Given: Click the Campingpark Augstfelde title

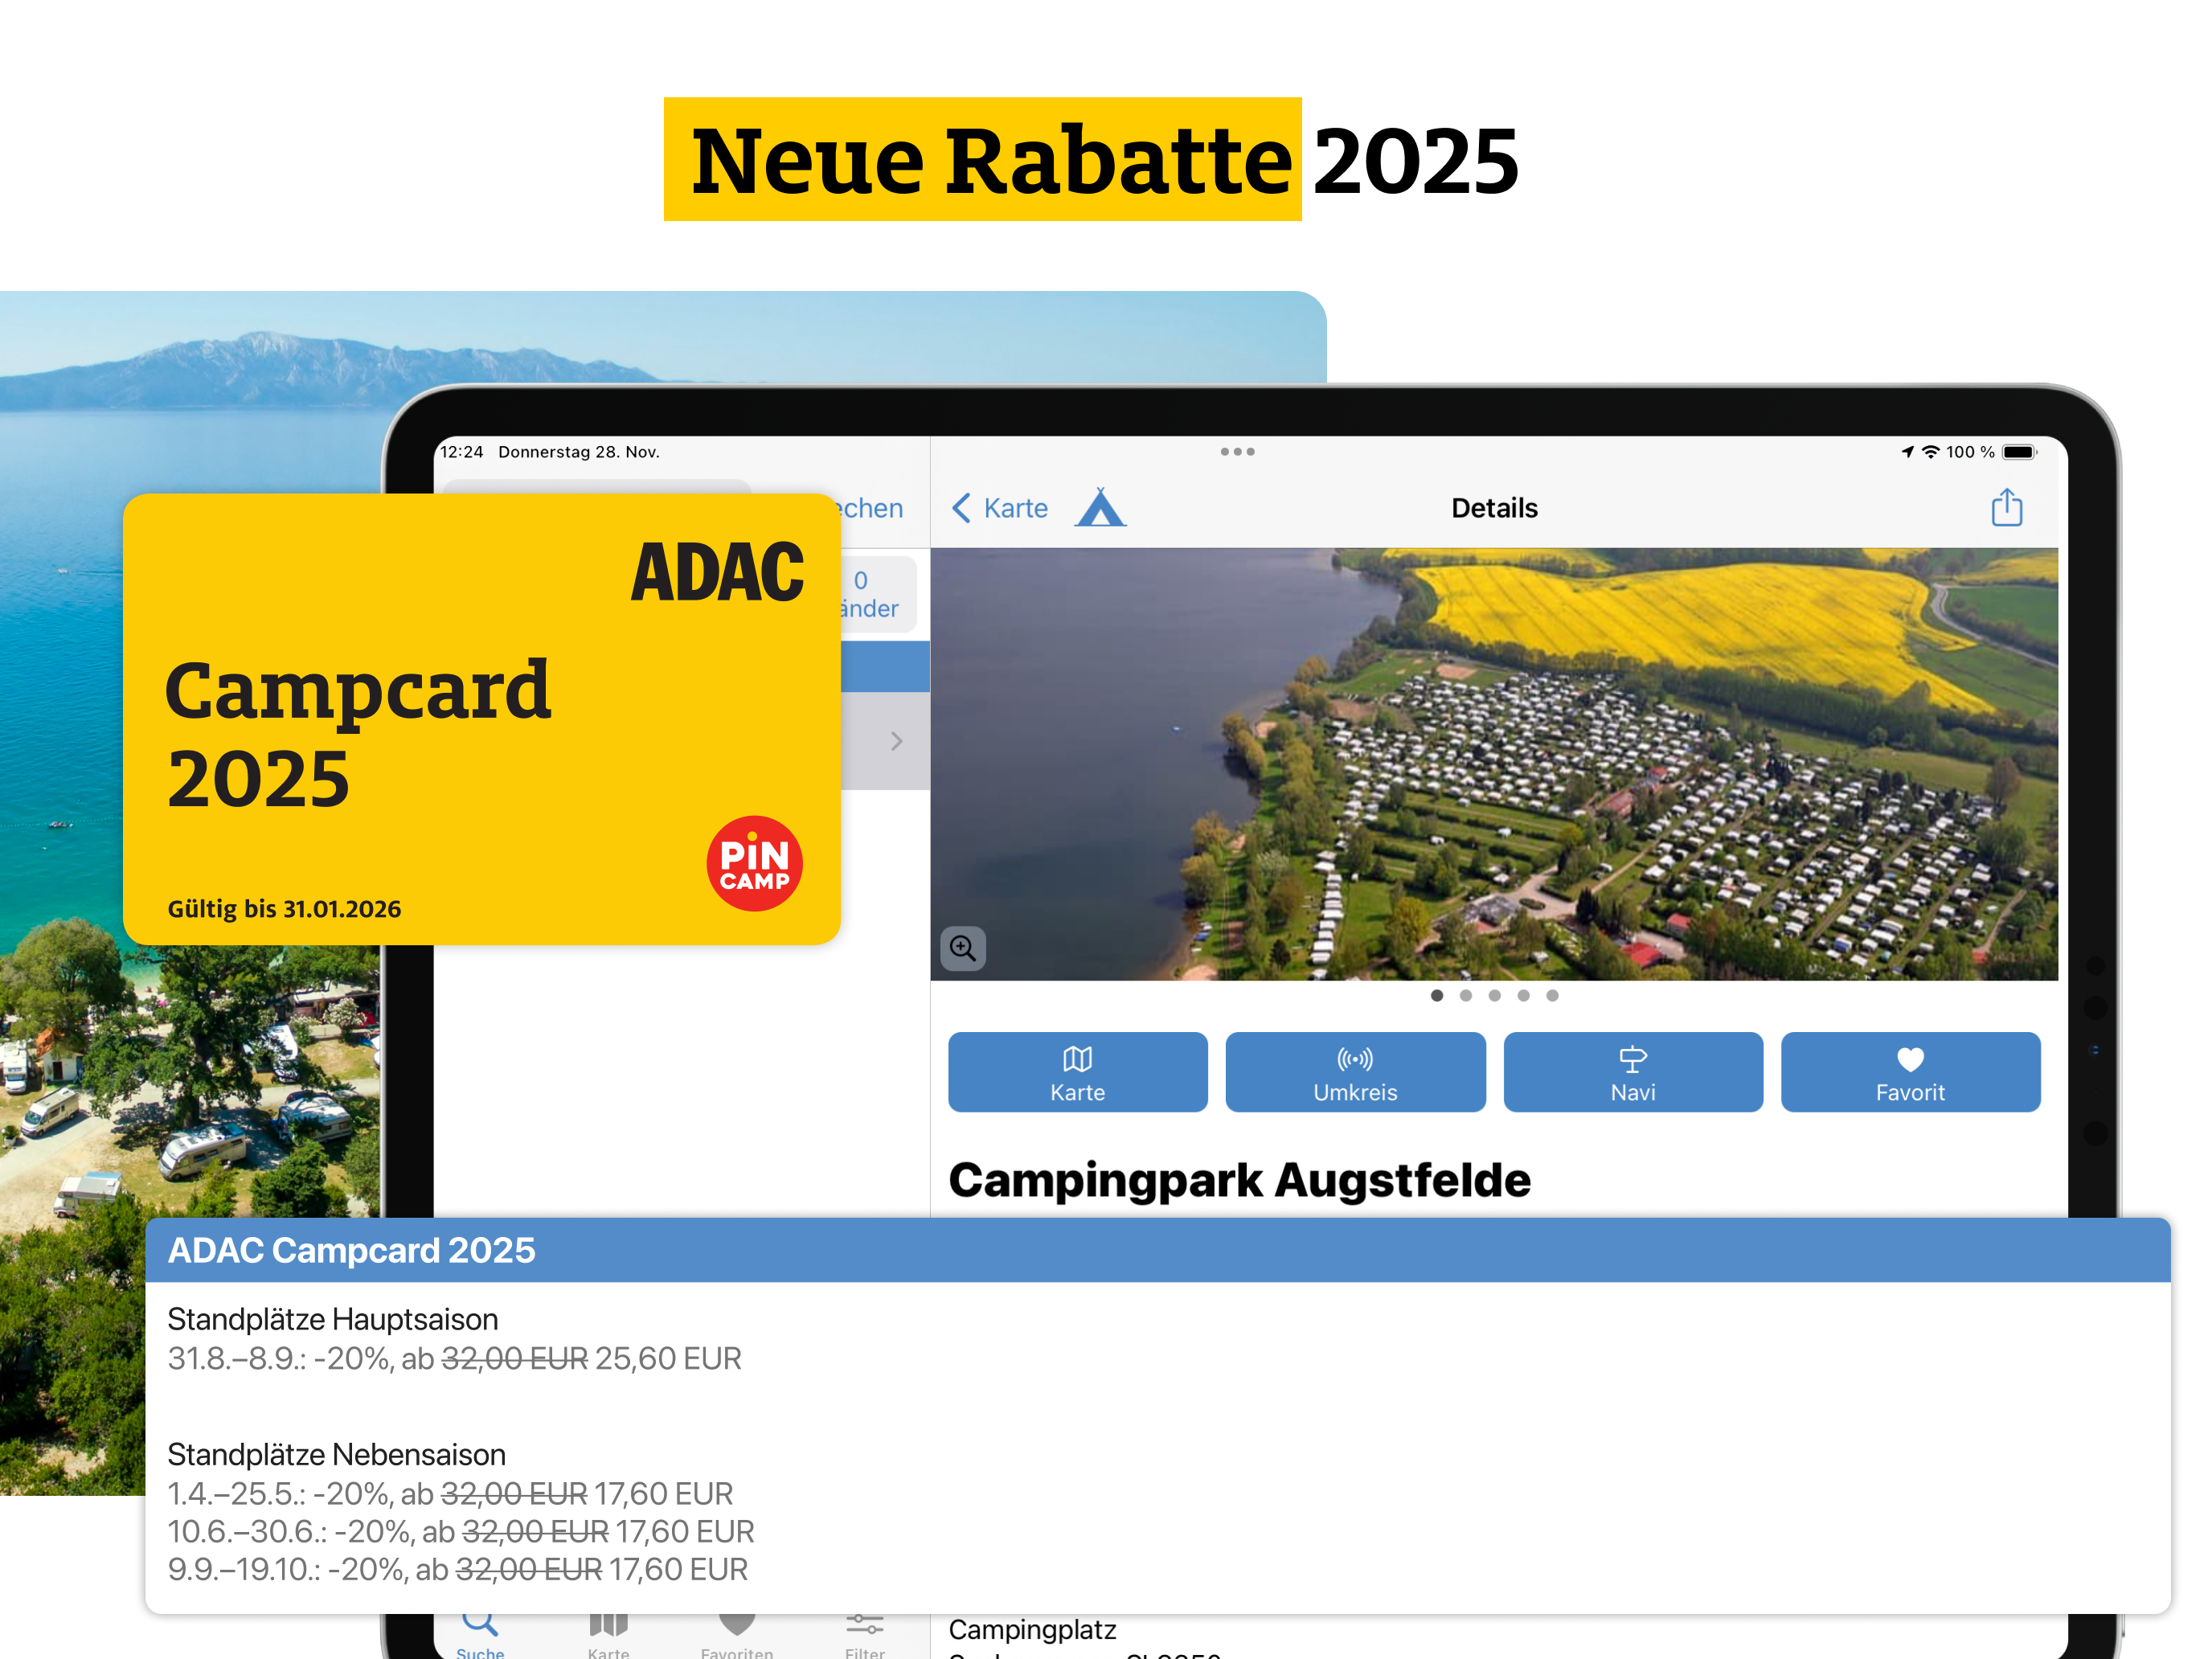Looking at the screenshot, I should [1239, 1180].
